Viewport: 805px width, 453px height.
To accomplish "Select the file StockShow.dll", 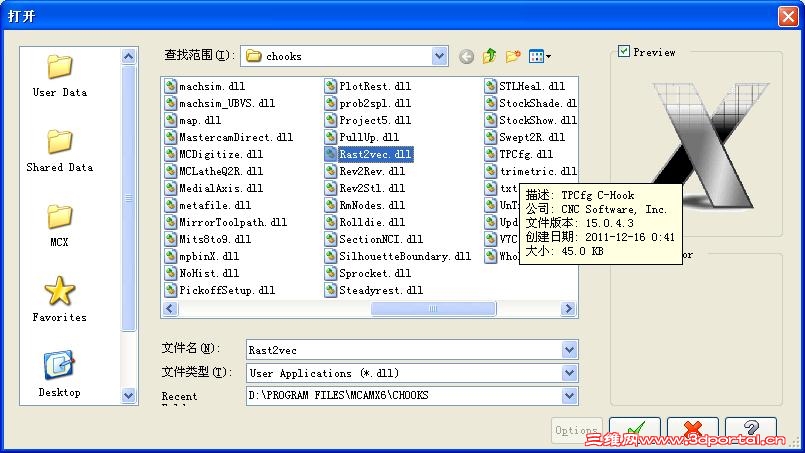I will (x=531, y=120).
